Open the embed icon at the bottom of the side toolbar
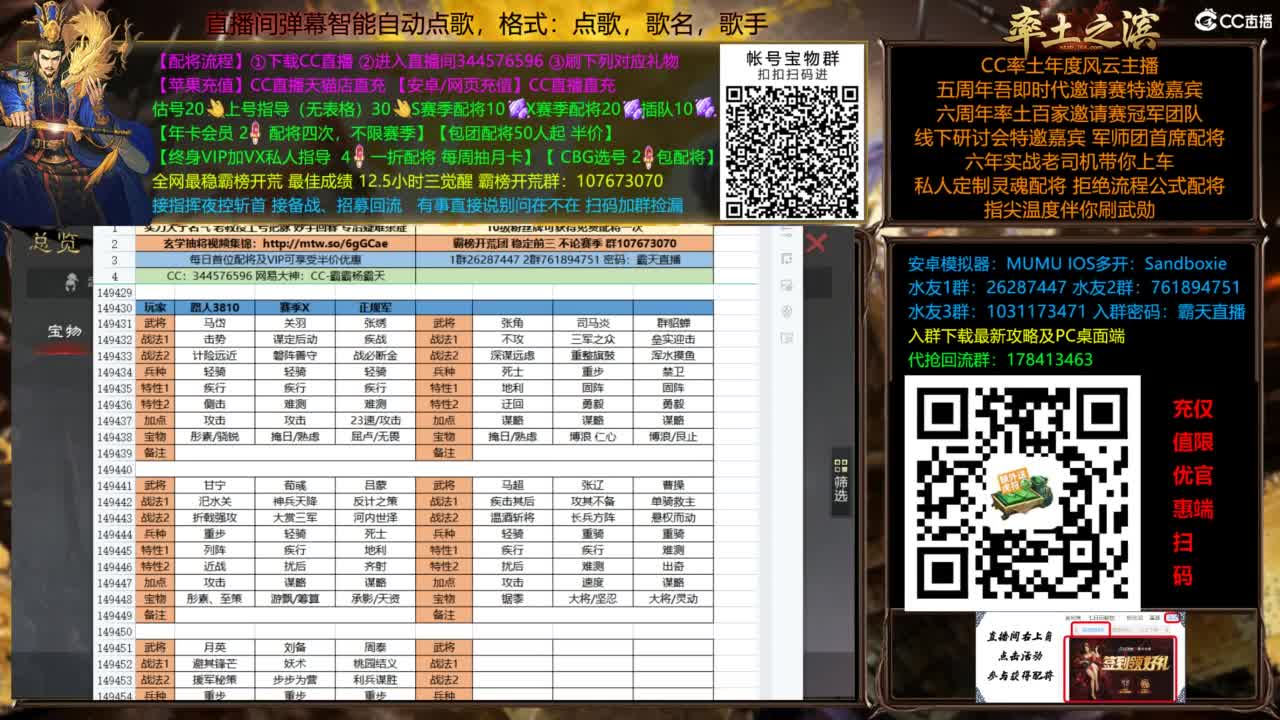 point(787,338)
